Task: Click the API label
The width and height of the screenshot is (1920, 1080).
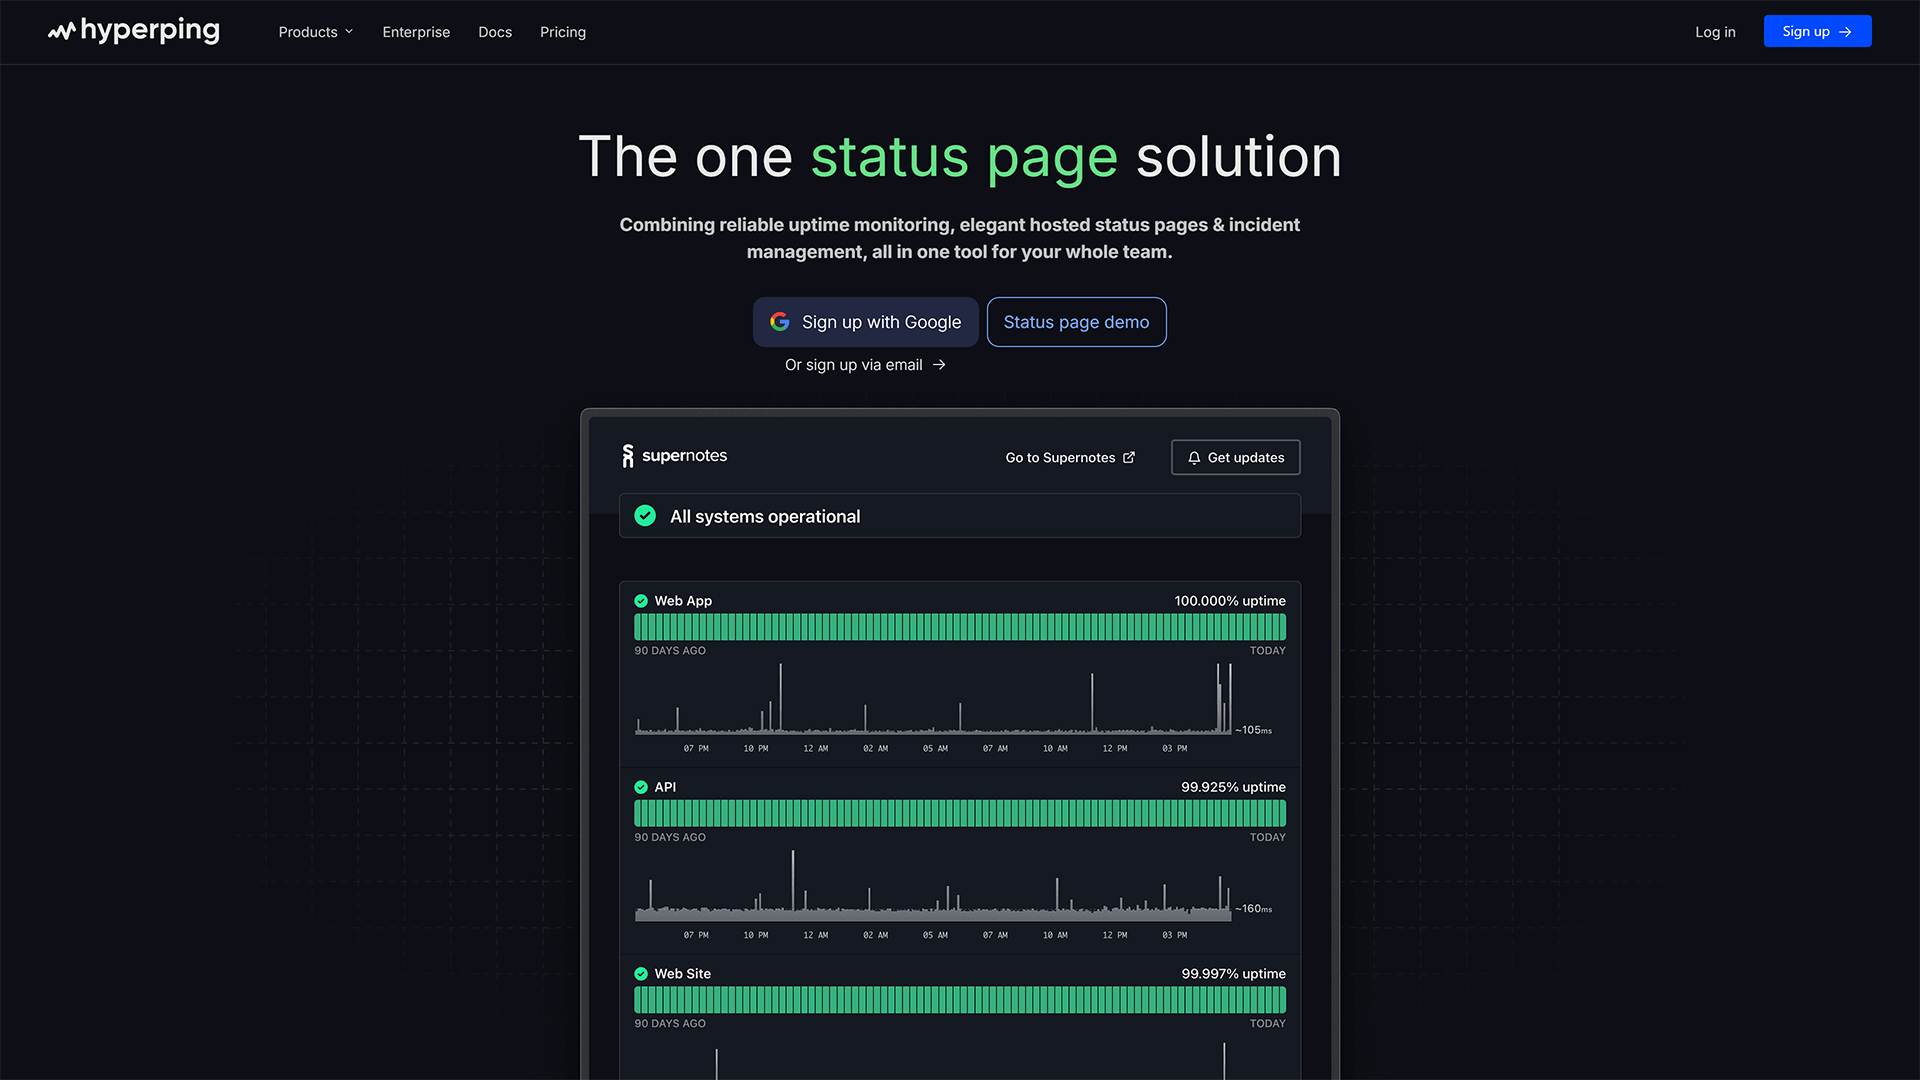Action: pos(665,787)
